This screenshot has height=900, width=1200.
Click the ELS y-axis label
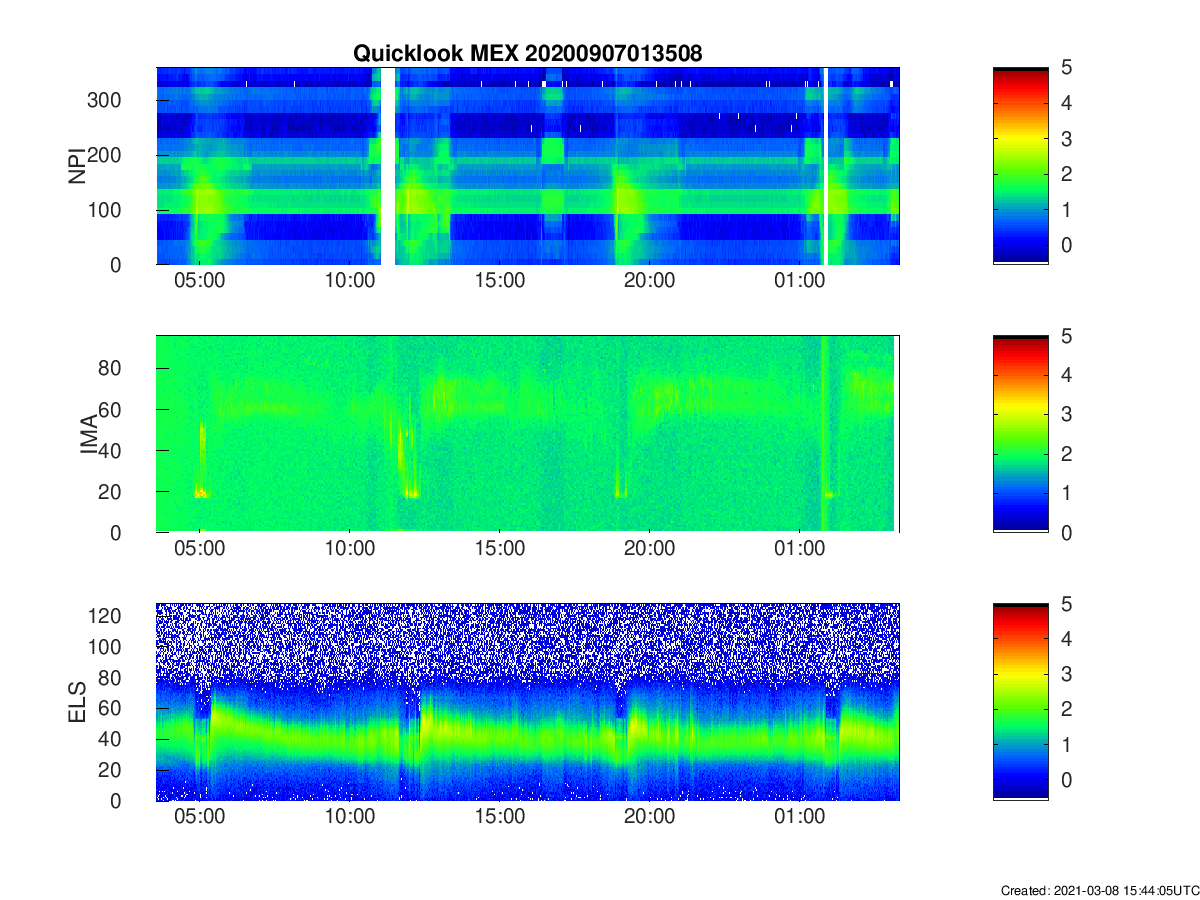click(77, 702)
